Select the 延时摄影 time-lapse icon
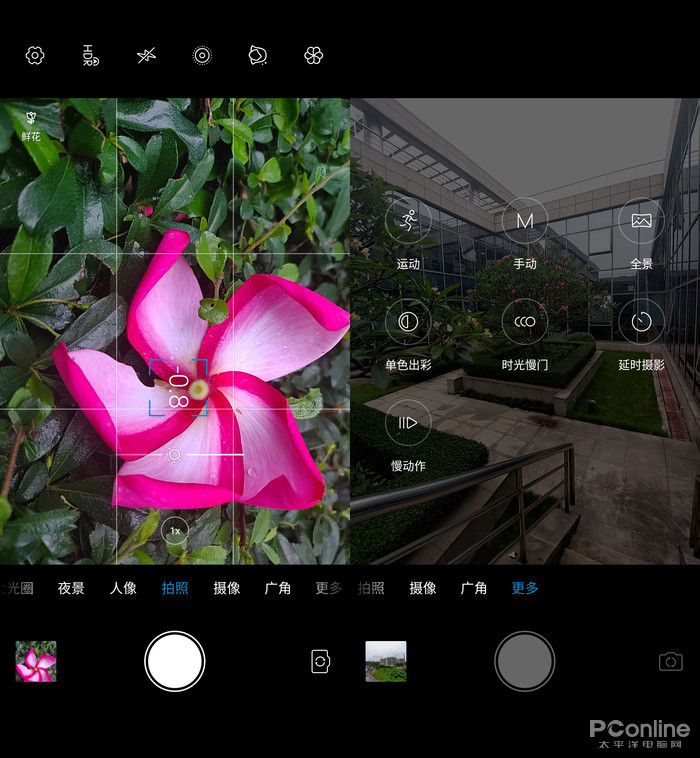 click(641, 322)
